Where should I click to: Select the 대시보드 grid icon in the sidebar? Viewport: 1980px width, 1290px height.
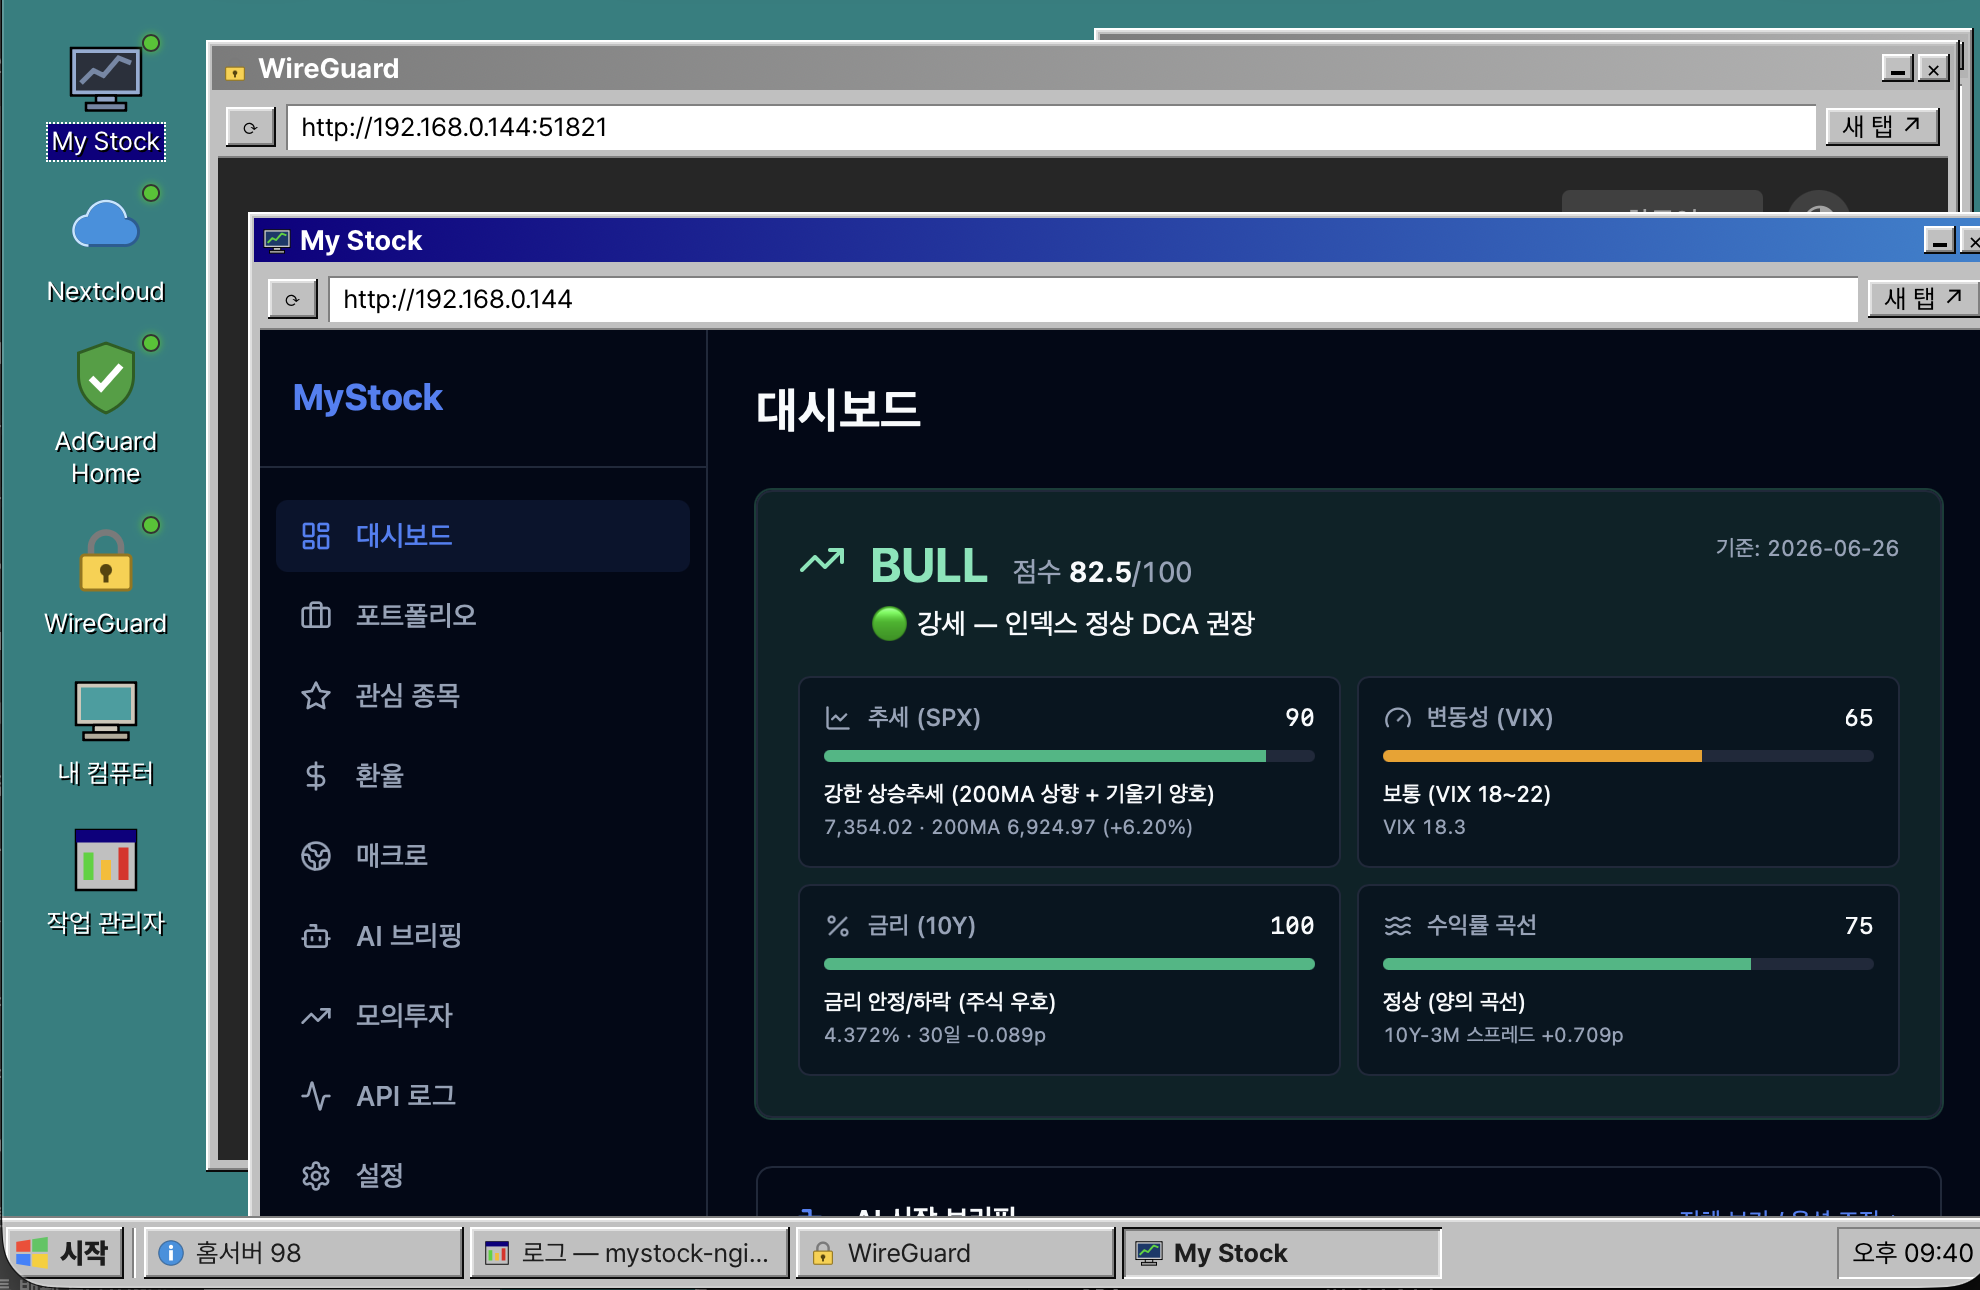[x=316, y=536]
